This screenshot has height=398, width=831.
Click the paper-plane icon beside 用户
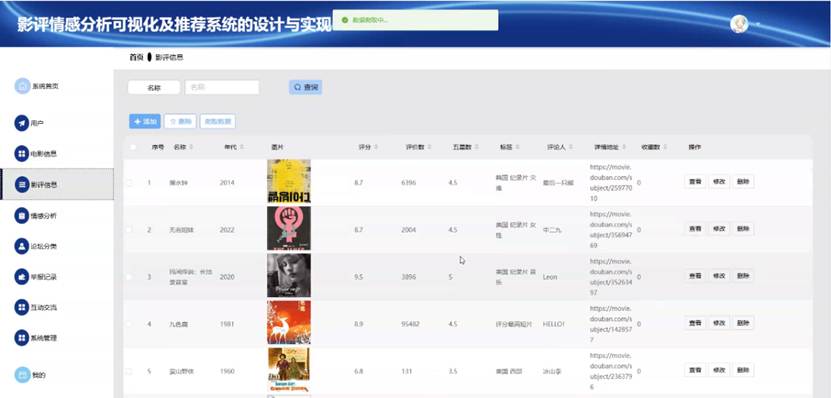[22, 123]
